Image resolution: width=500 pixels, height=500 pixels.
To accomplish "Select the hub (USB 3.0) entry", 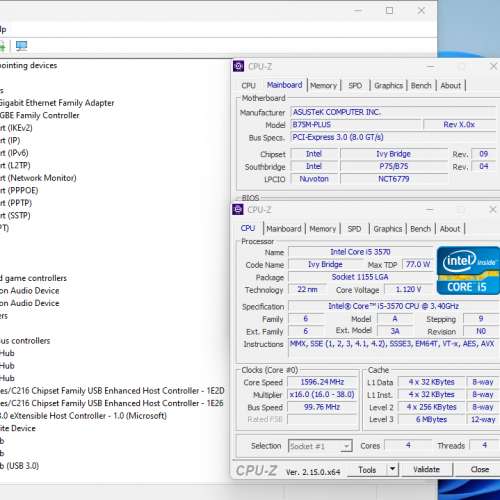I will [19, 466].
